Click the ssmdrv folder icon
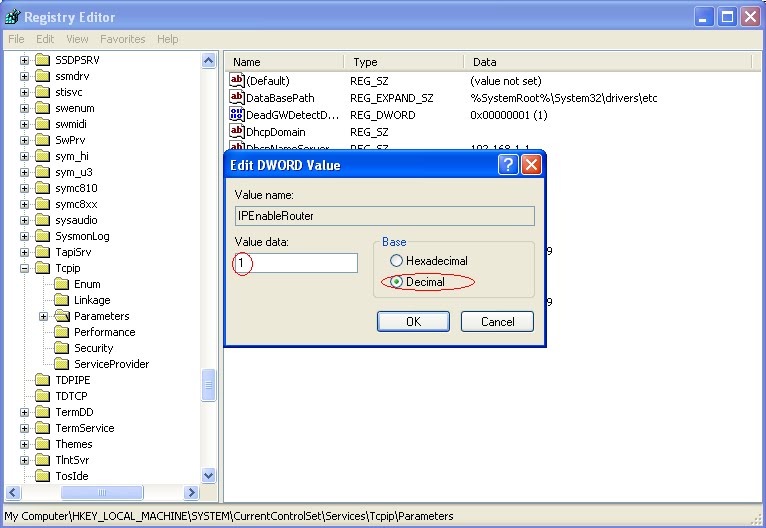Screen dimensions: 766x528 point(43,76)
